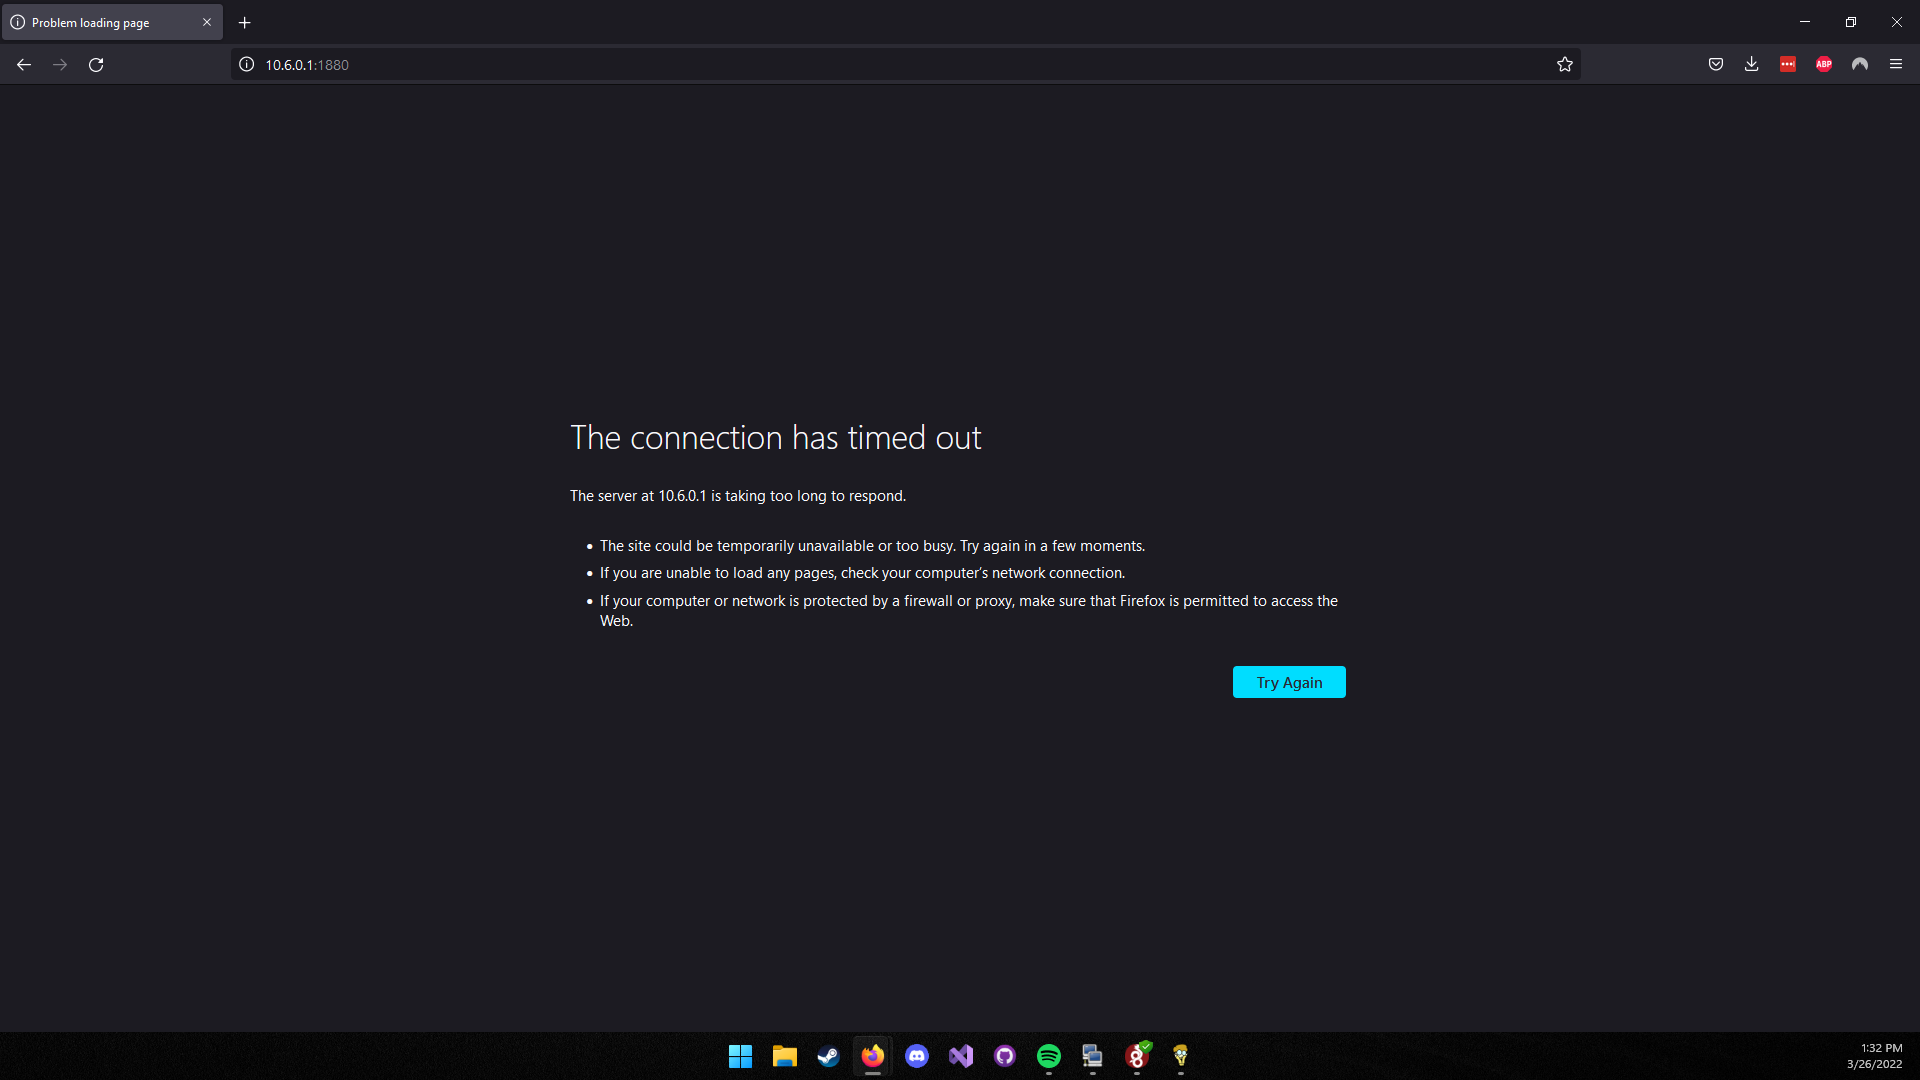
Task: Open the Downloads panel
Action: point(1752,65)
